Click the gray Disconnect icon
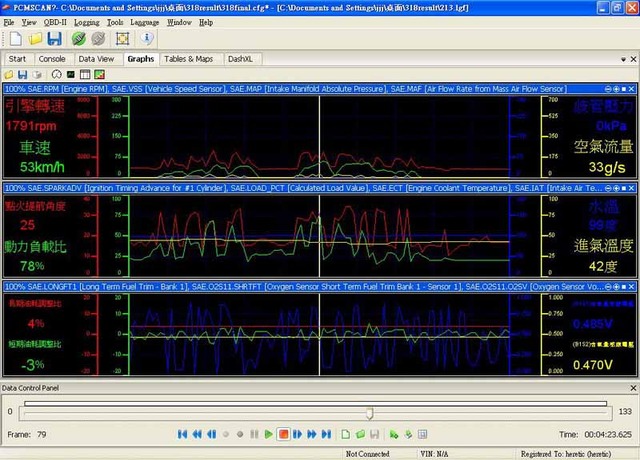Image resolution: width=640 pixels, height=460 pixels. (x=97, y=38)
